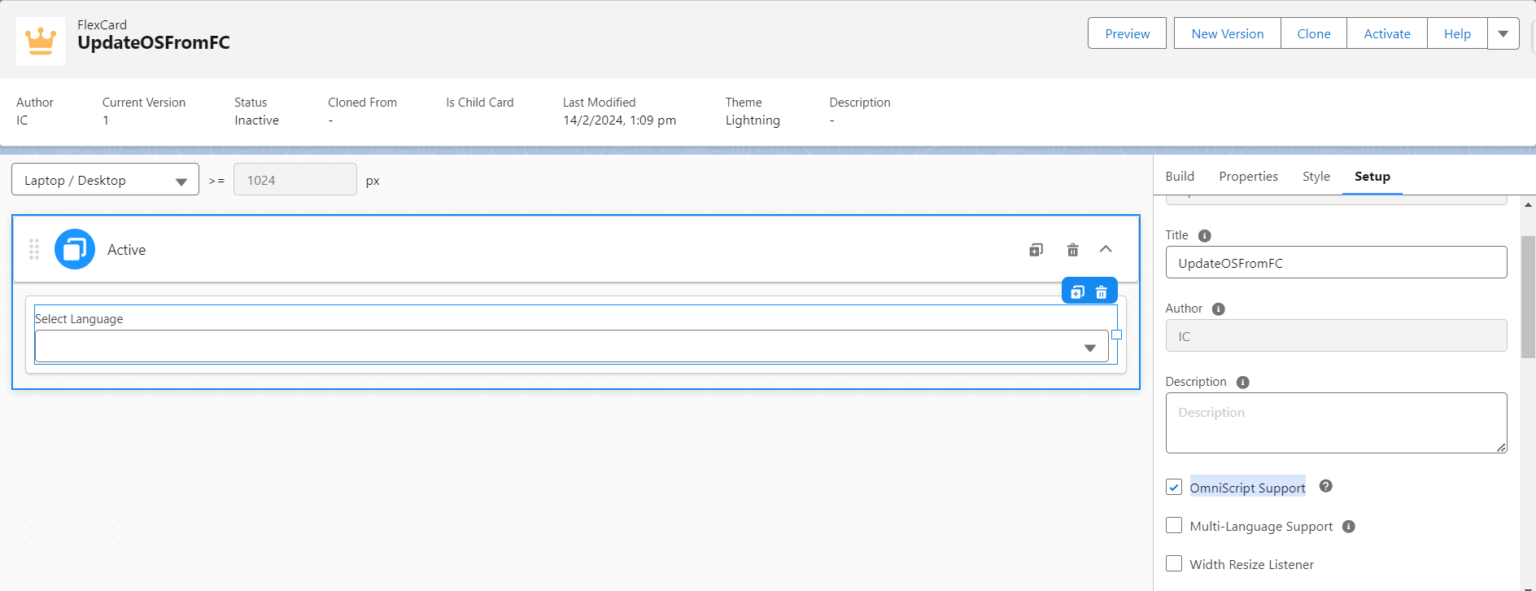This screenshot has width=1536, height=591.
Task: Enable the Width Resize Listener checkbox
Action: 1173,563
